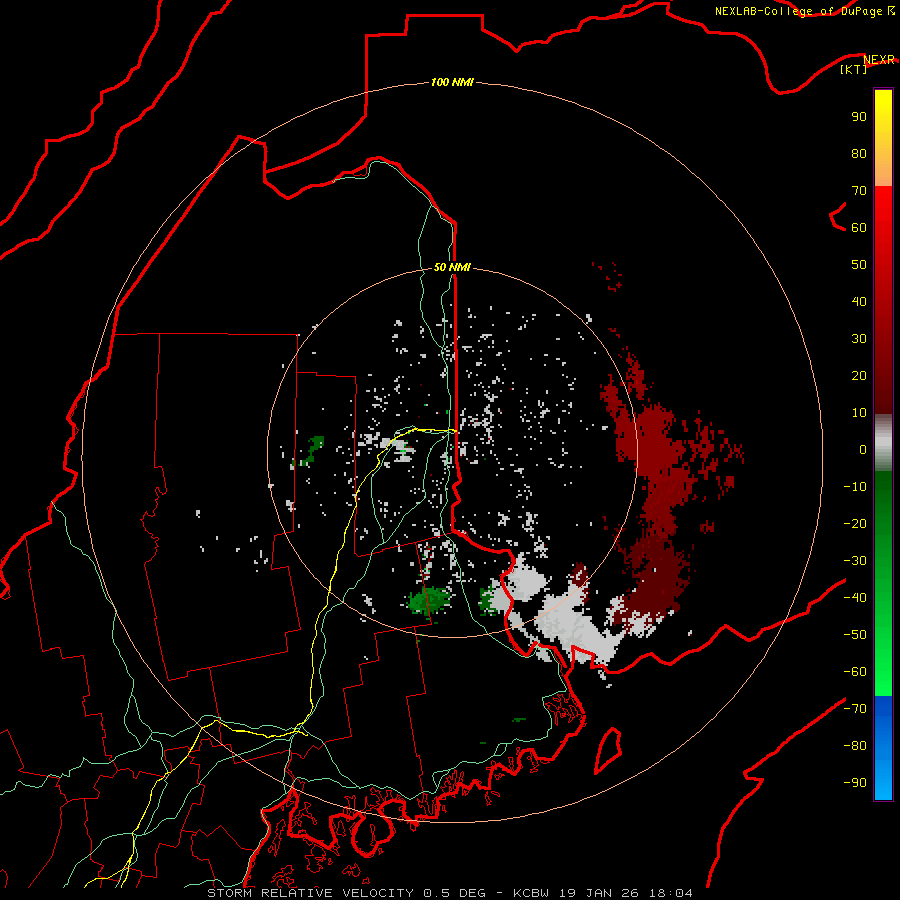
Task: Click the NEXLAB-College of DuPage header text
Action: coord(798,11)
